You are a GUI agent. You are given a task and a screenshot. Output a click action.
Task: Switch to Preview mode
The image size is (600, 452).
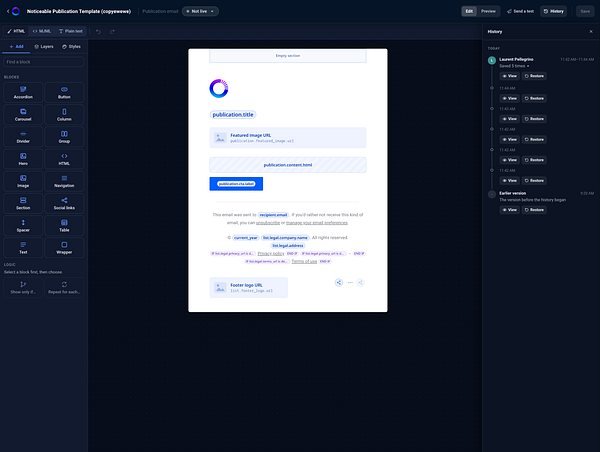coord(488,11)
